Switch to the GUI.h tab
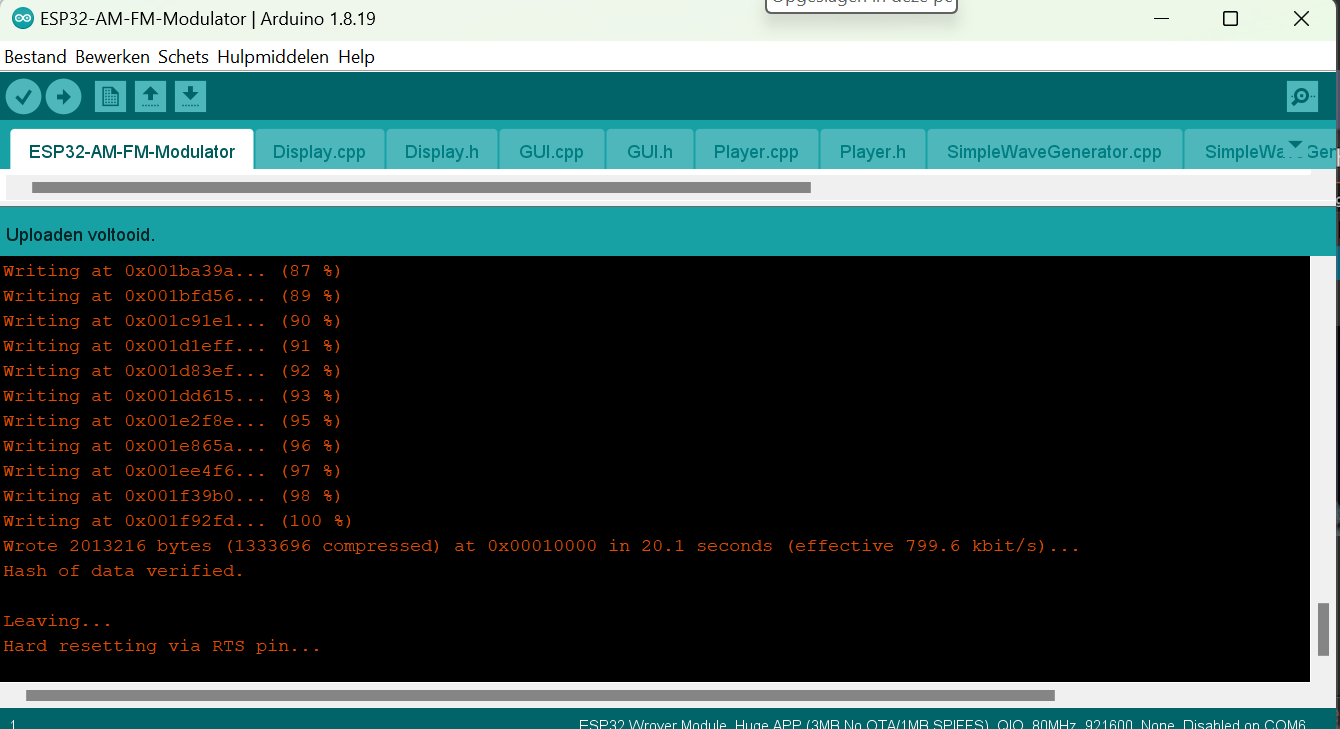The image size is (1340, 729). pyautogui.click(x=650, y=151)
